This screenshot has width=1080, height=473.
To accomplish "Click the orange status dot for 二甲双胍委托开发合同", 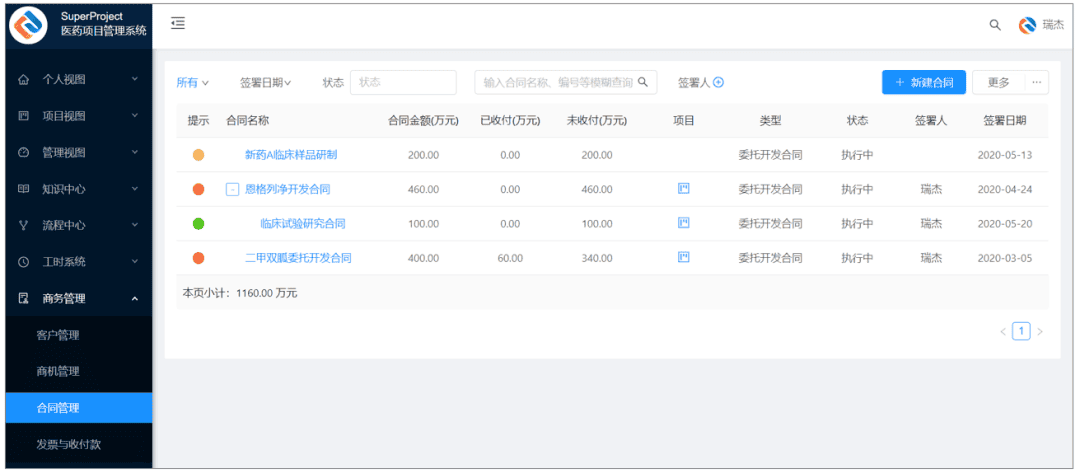I will 198,258.
